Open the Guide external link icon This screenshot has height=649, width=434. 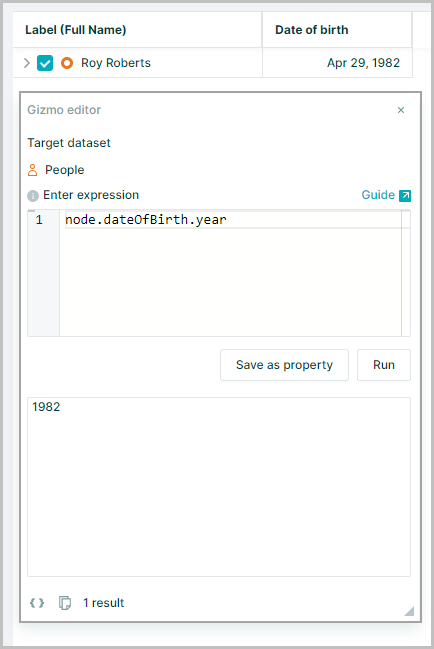click(x=405, y=195)
